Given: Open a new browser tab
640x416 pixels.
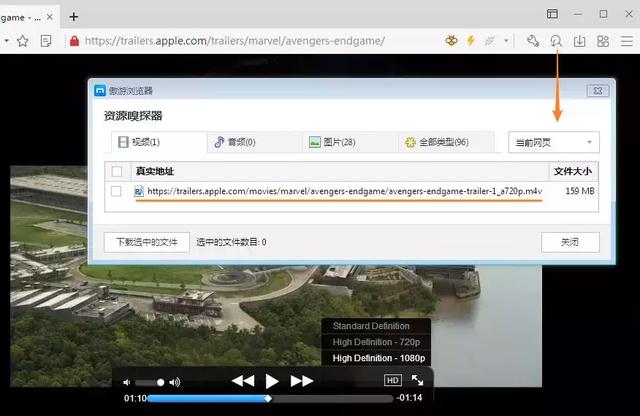Looking at the screenshot, I should [73, 17].
